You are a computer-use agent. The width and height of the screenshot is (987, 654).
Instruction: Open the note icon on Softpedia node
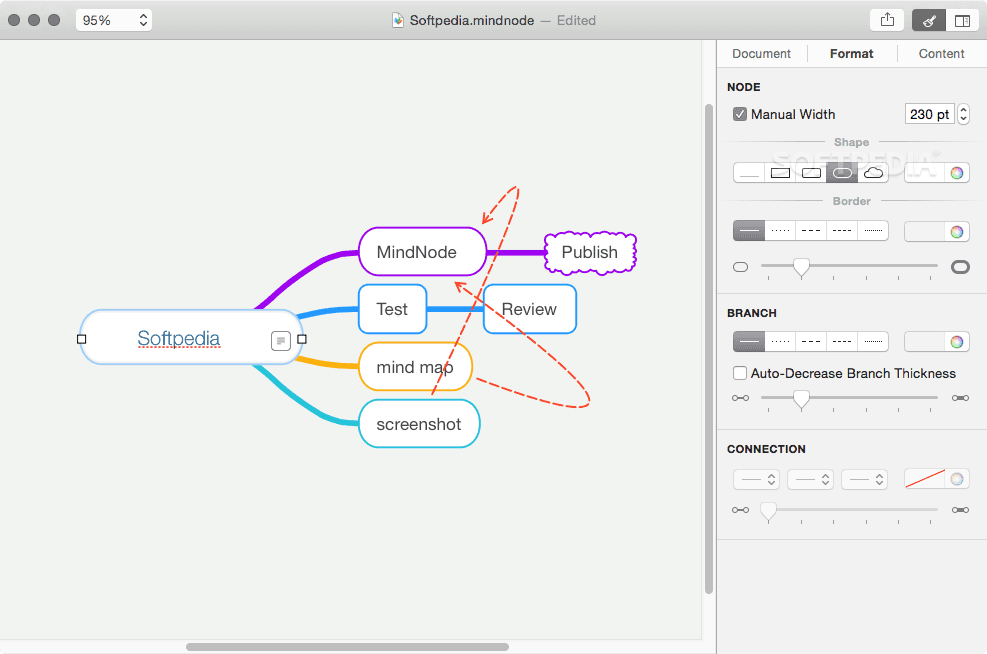[281, 341]
